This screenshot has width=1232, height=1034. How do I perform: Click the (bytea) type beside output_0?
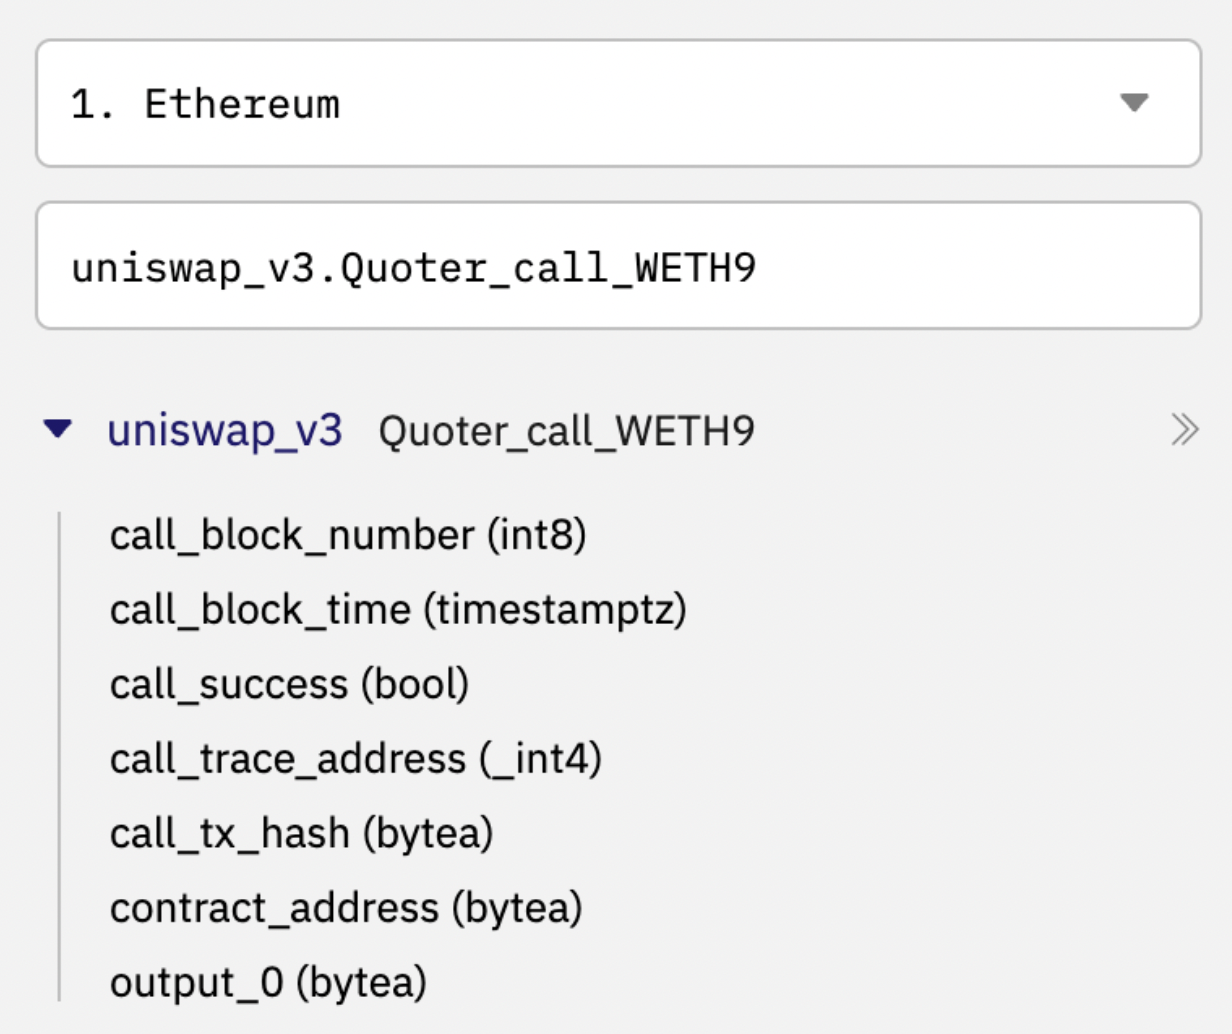pyautogui.click(x=361, y=983)
